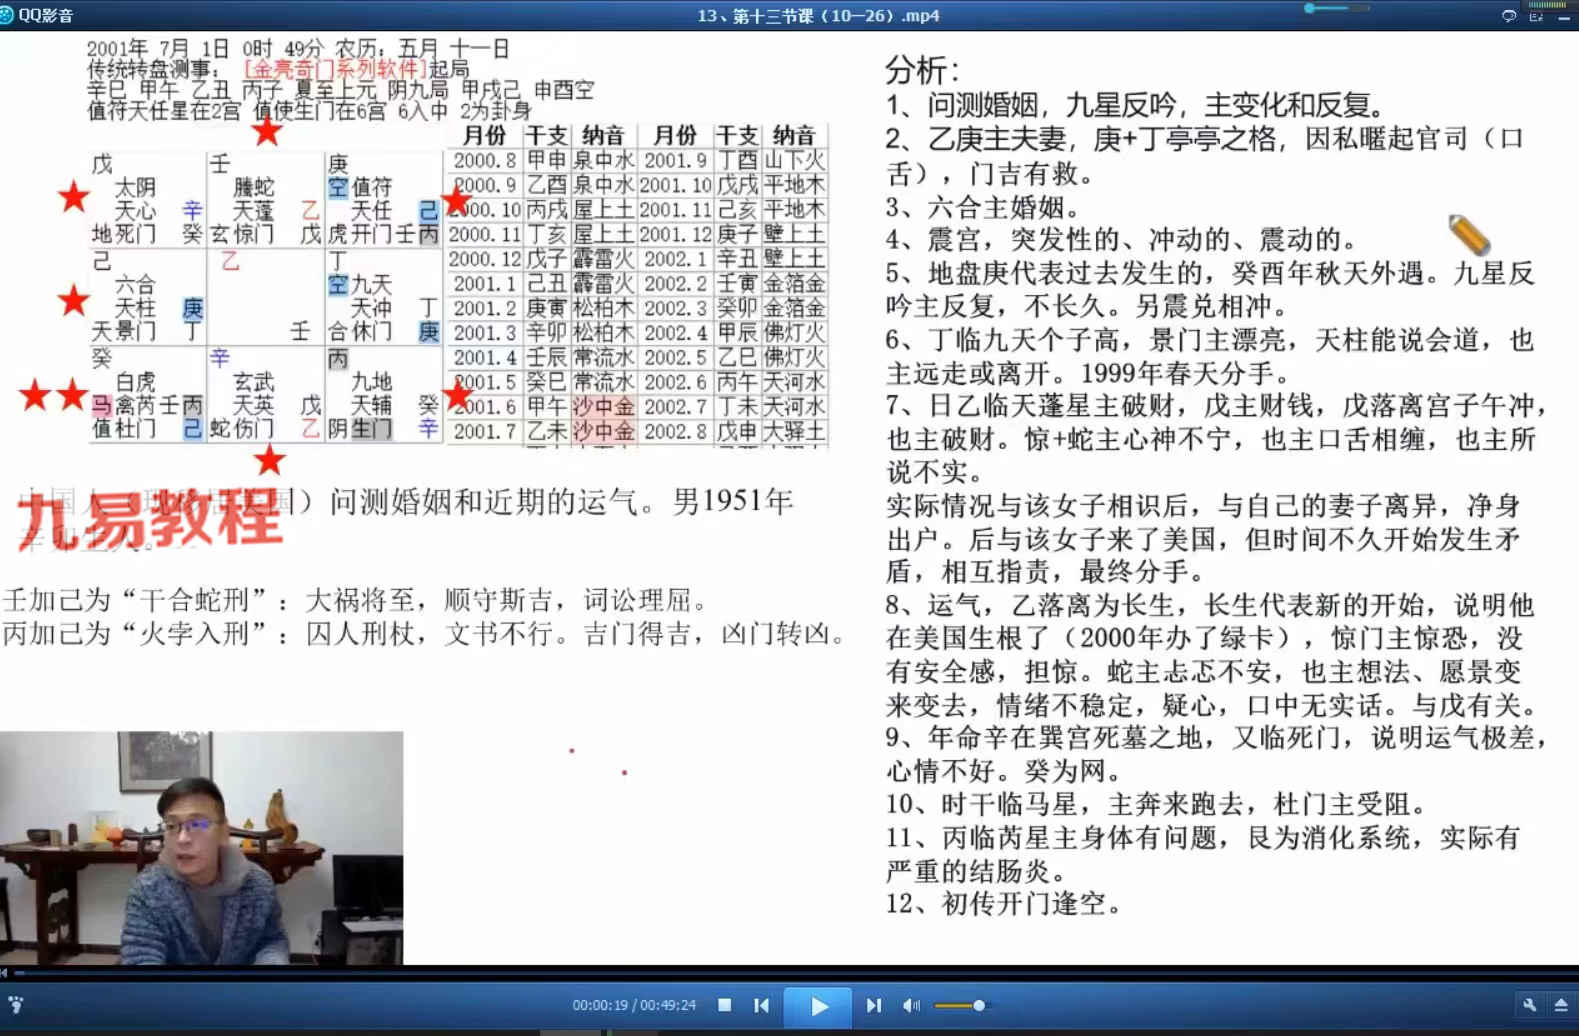Click the orange pencil cursor icon

coord(1469,235)
